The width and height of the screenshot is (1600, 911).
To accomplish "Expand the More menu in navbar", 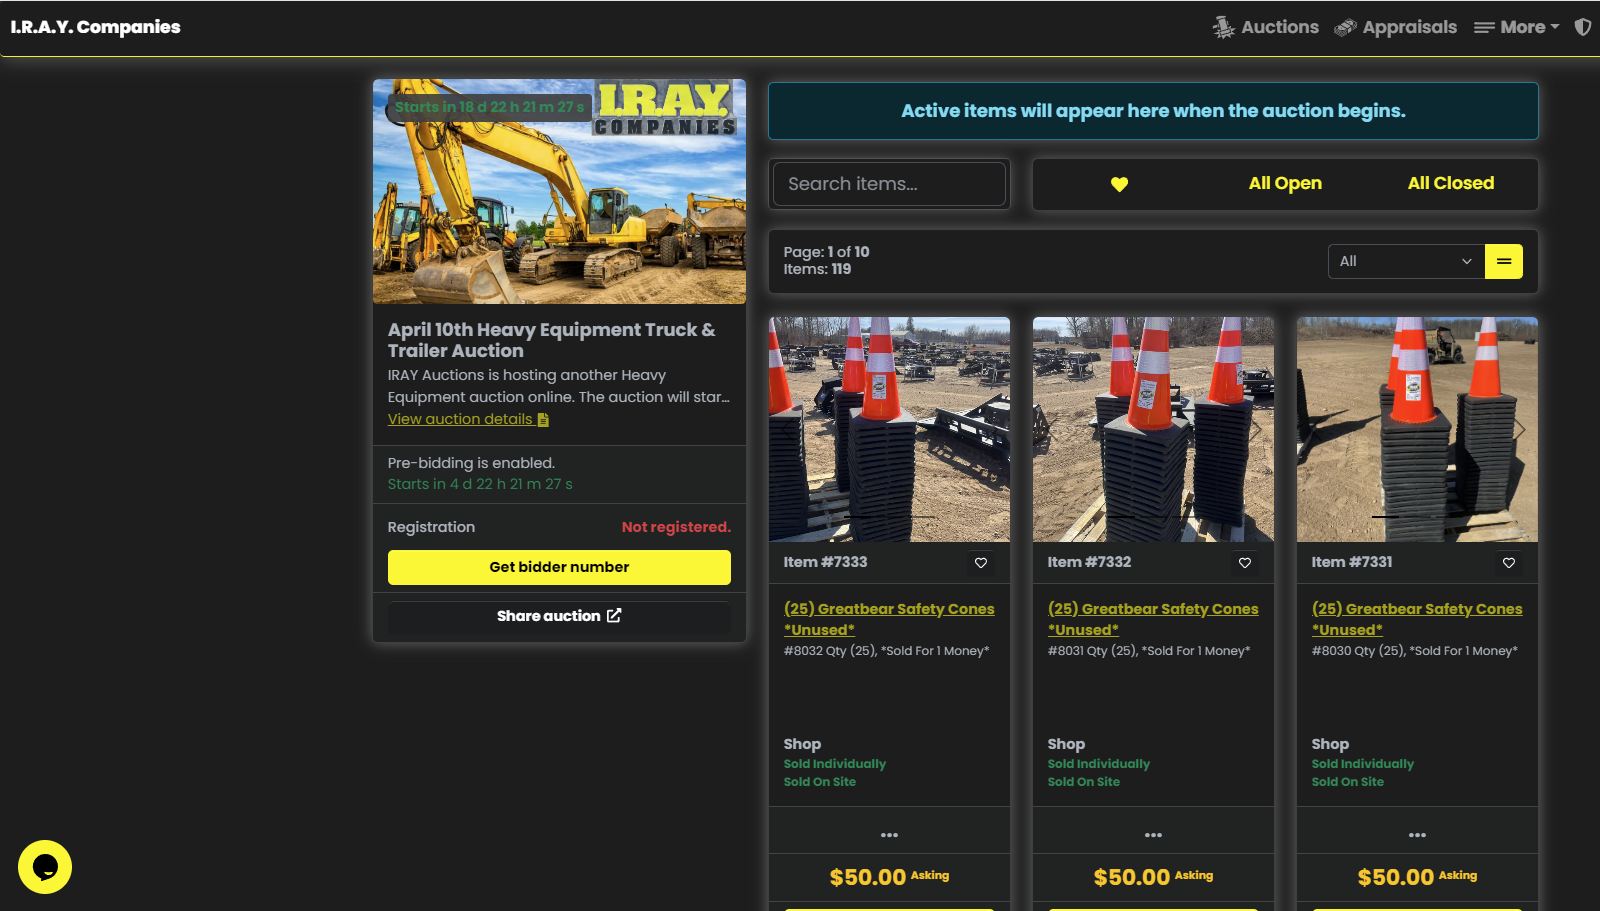I will 1516,27.
